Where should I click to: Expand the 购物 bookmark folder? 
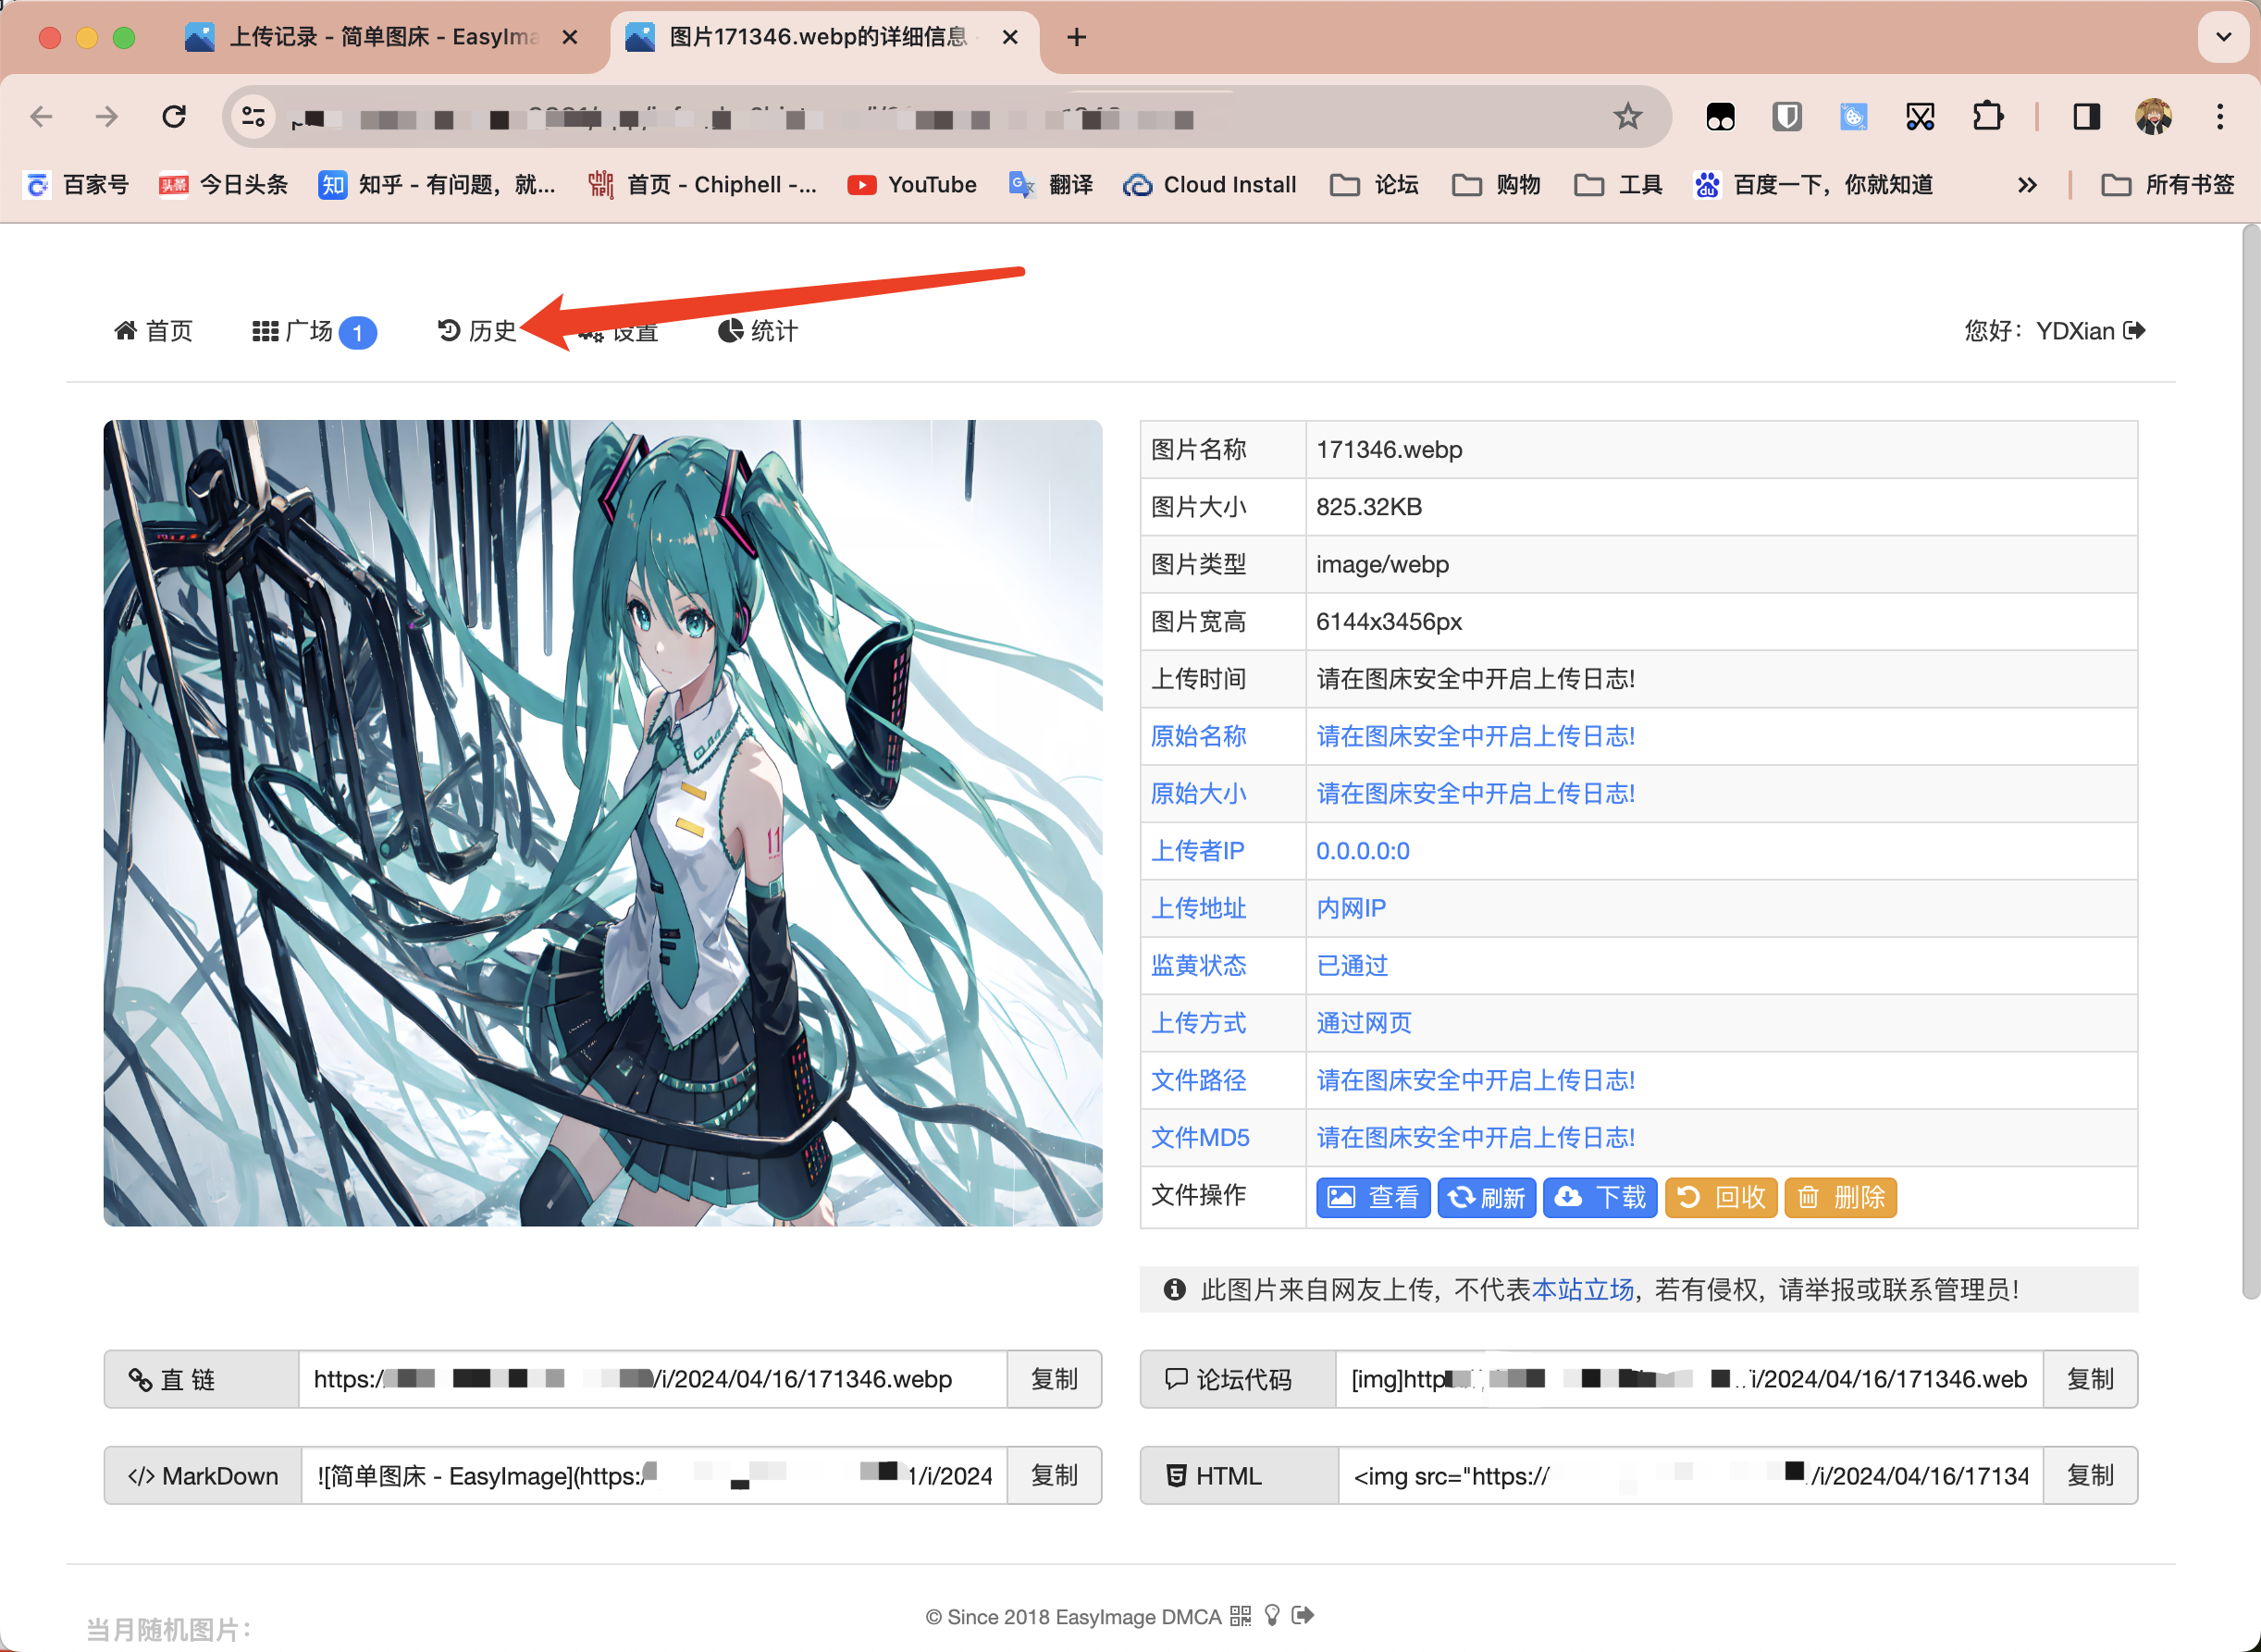point(1497,185)
